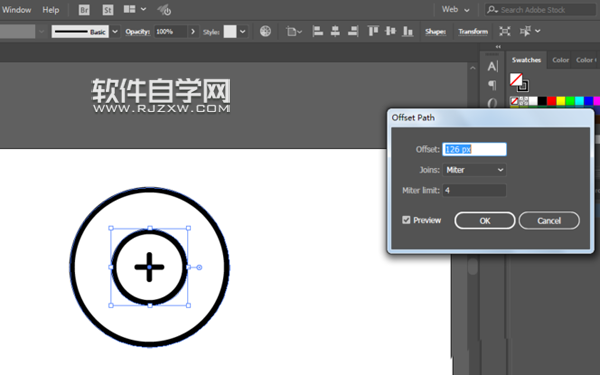This screenshot has width=600, height=375.
Task: Click Vertical Align Top icon
Action: (373, 31)
